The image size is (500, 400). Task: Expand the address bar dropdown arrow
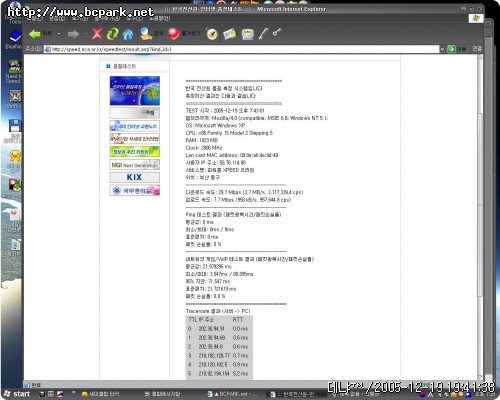[x=442, y=49]
